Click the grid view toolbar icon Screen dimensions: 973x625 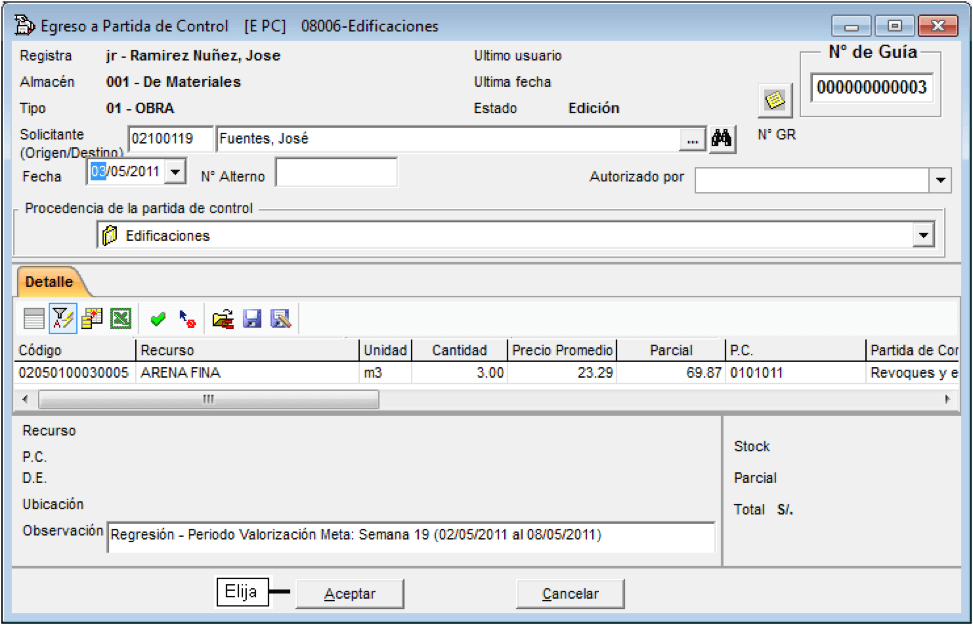coord(34,319)
